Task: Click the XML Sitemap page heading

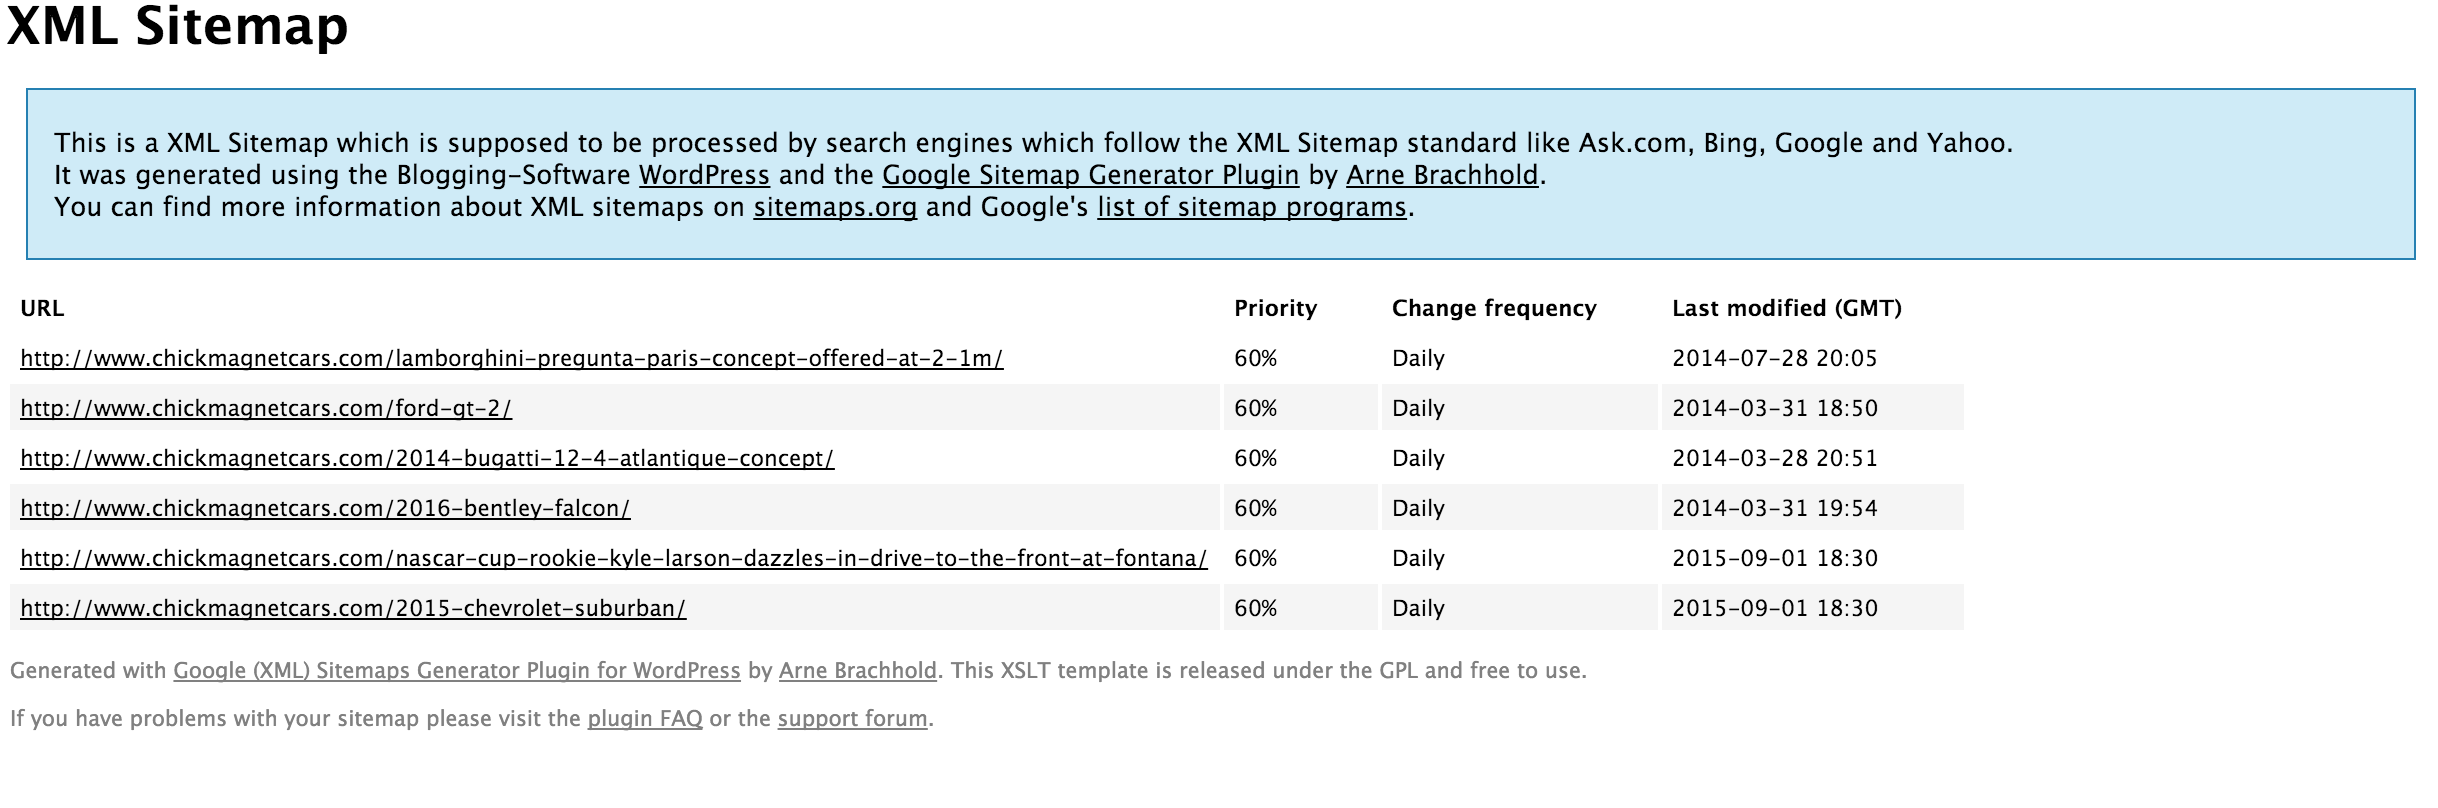Action: click(x=178, y=26)
